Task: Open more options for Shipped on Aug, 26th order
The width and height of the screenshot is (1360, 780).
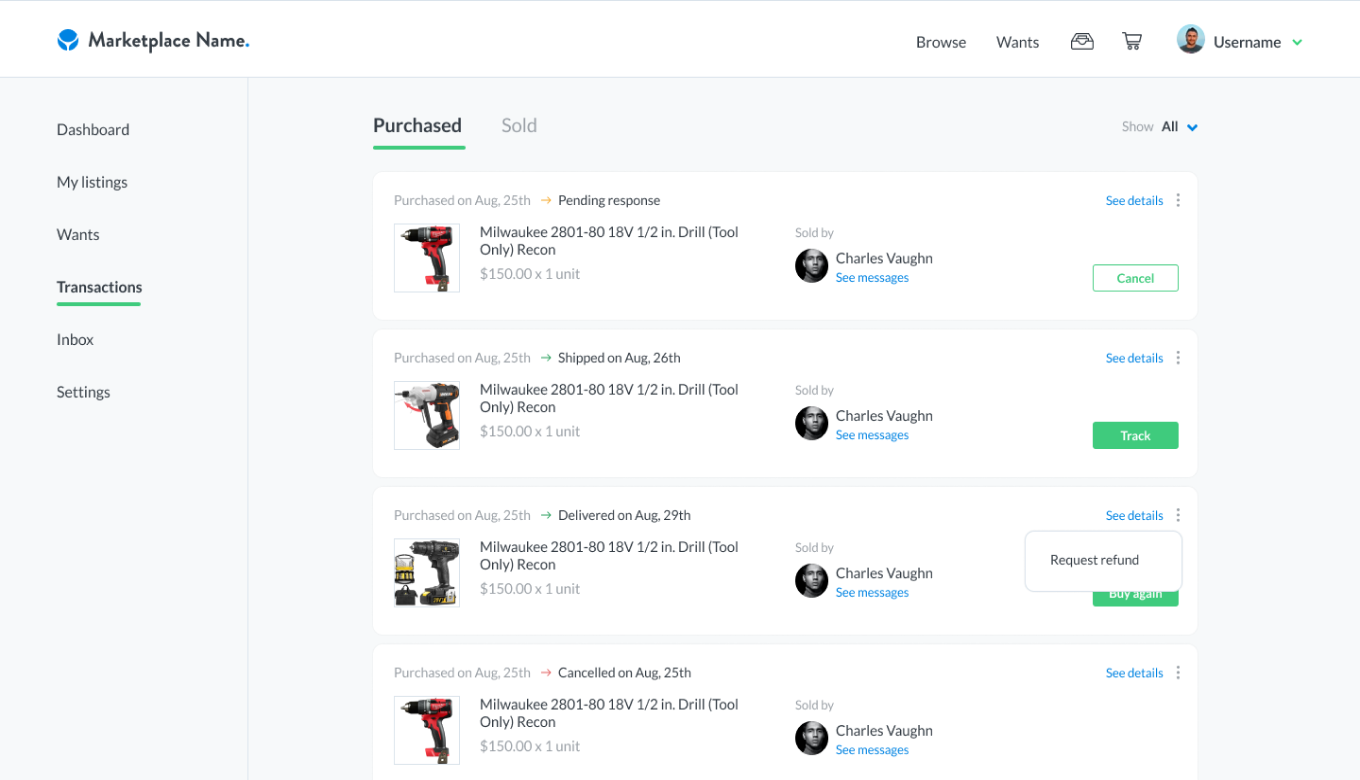Action: pos(1178,358)
